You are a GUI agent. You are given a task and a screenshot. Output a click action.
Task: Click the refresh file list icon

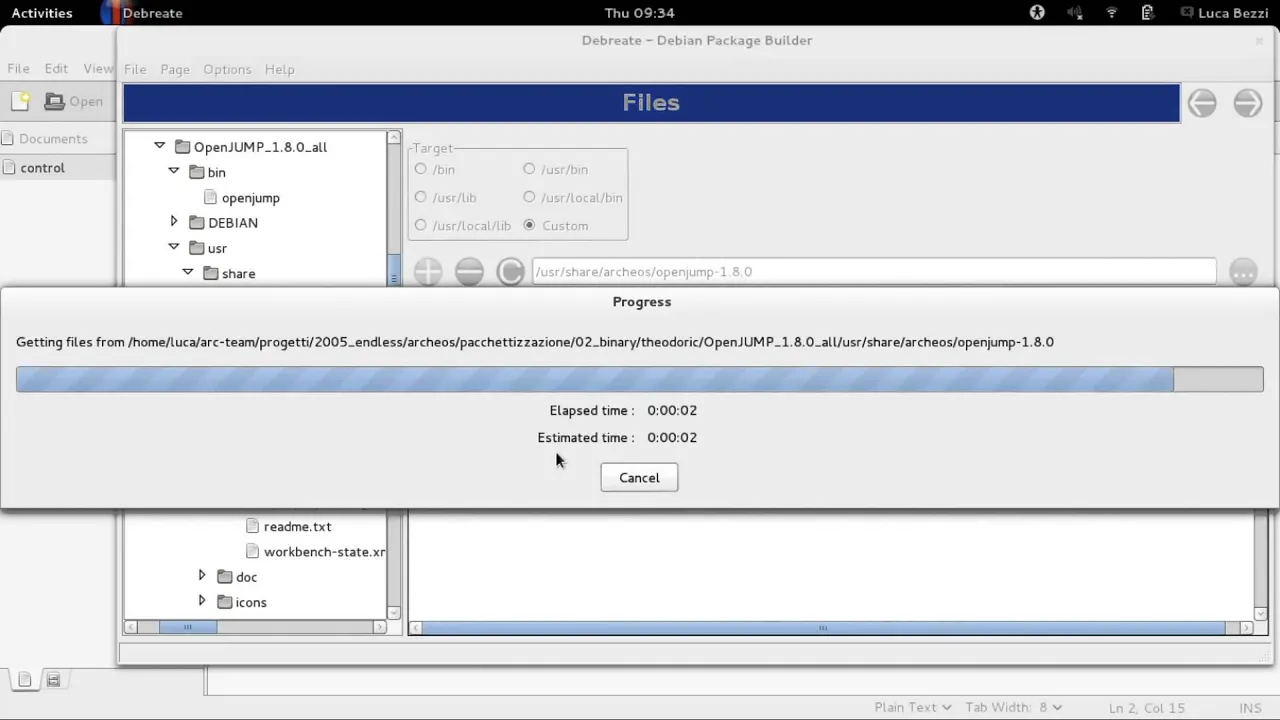(x=510, y=272)
